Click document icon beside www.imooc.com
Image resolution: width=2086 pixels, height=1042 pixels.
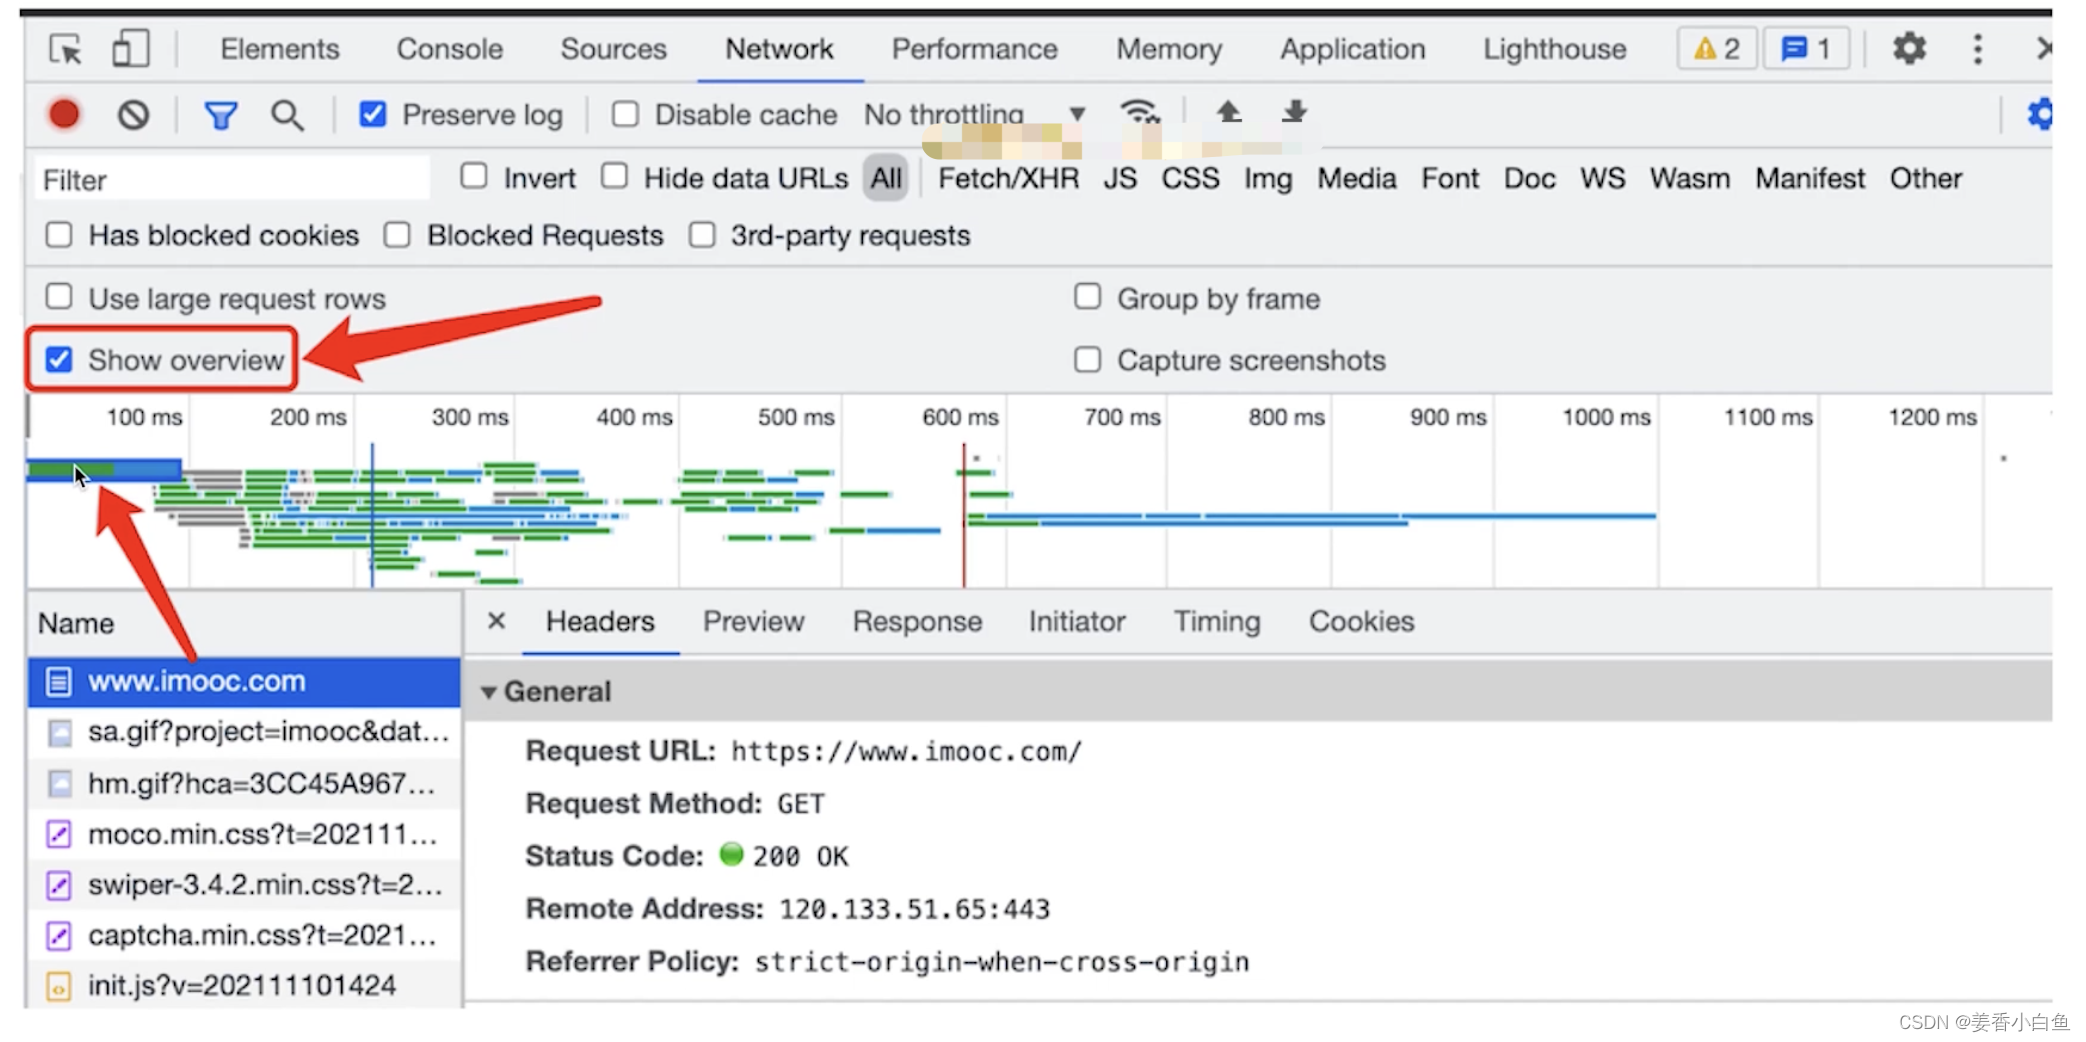59,682
